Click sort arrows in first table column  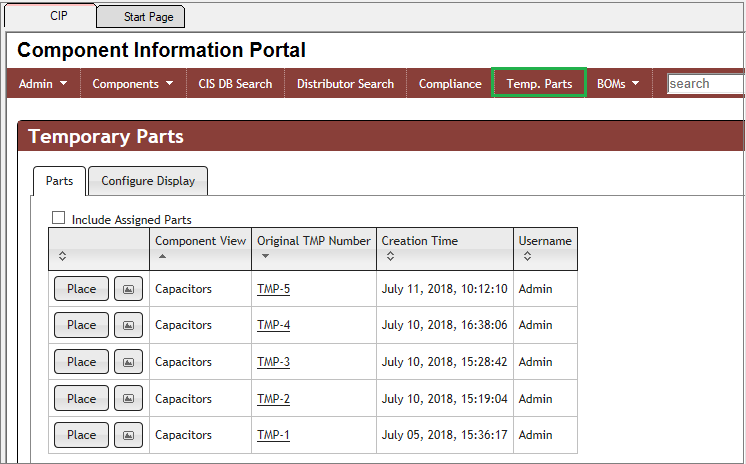tap(62, 256)
